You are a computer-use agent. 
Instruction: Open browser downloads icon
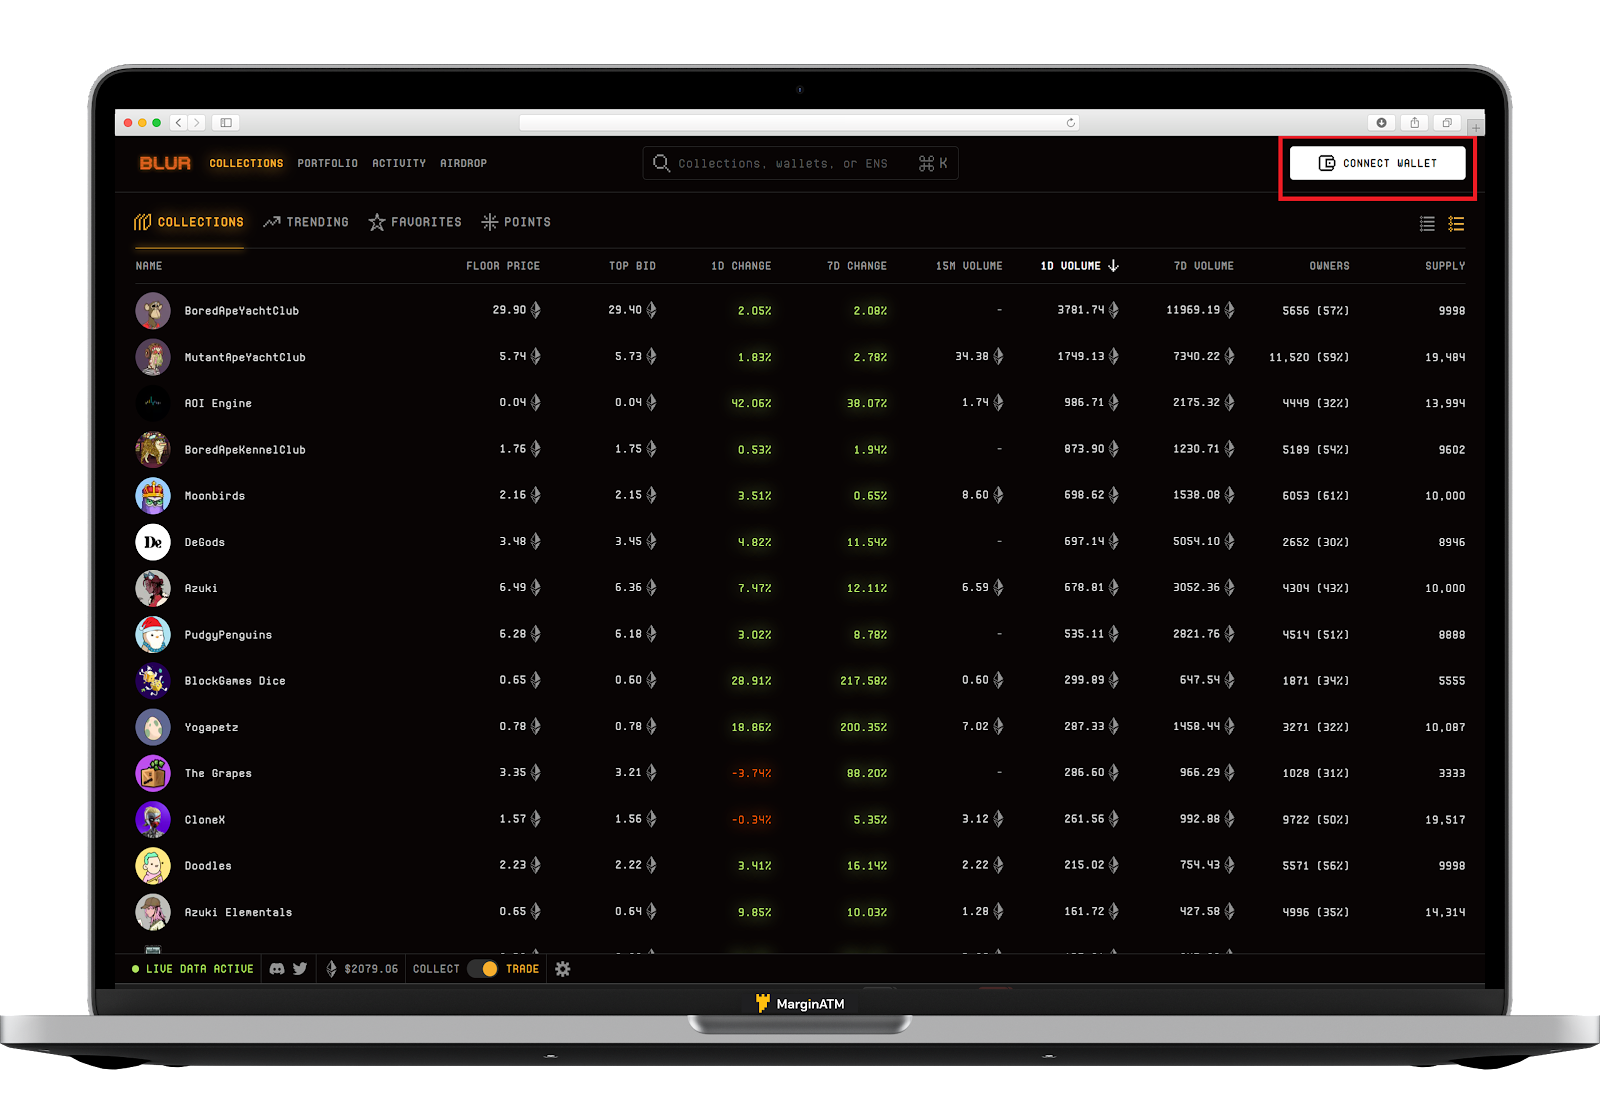point(1381,123)
